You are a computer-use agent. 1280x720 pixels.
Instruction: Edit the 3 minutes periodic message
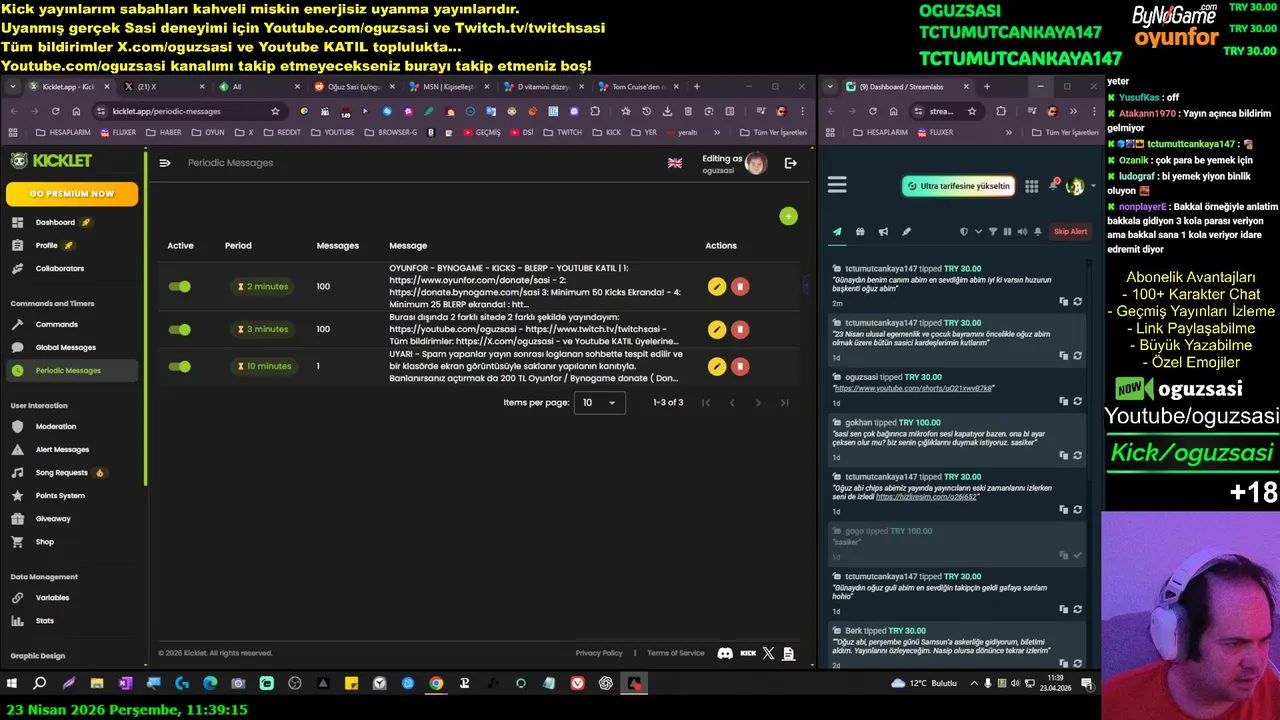(x=716, y=329)
